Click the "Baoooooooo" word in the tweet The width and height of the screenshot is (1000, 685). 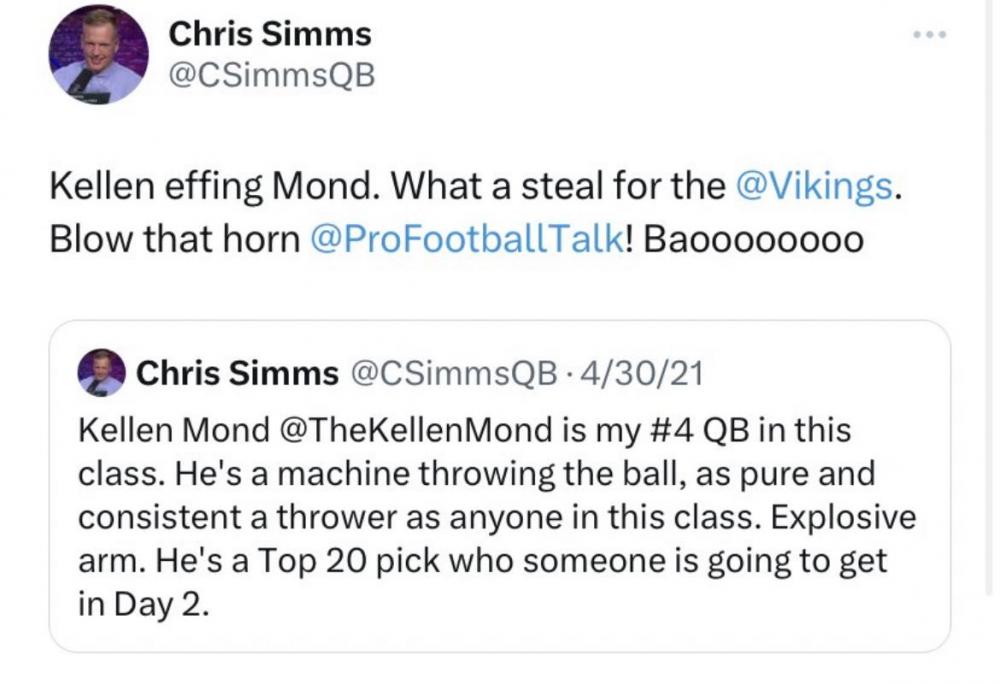click(754, 242)
